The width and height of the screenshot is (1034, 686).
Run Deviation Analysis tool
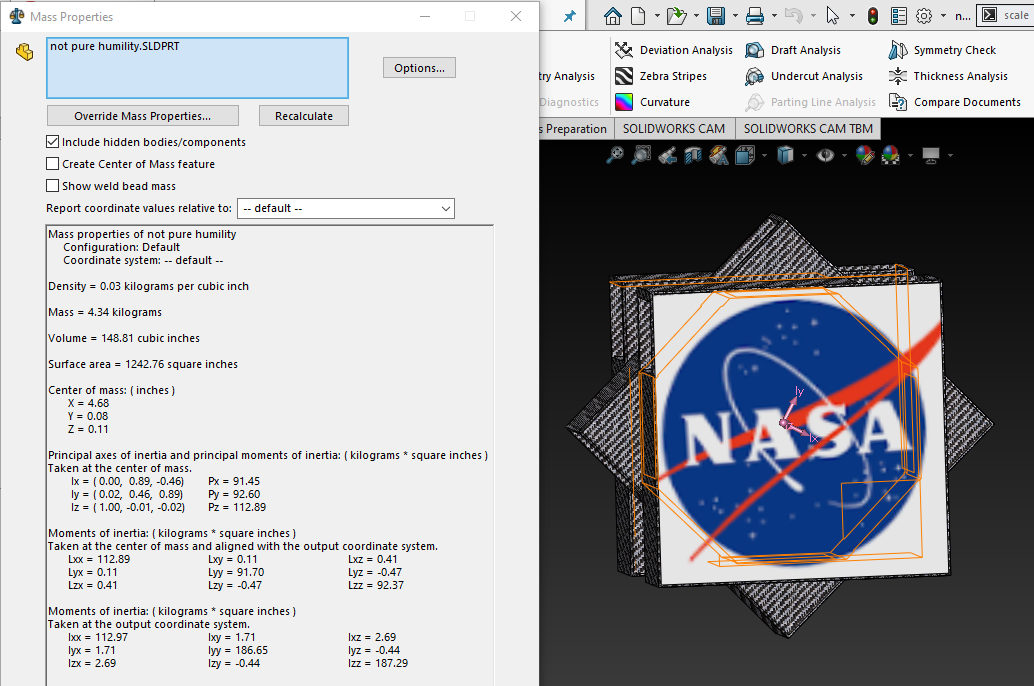[x=673, y=50]
